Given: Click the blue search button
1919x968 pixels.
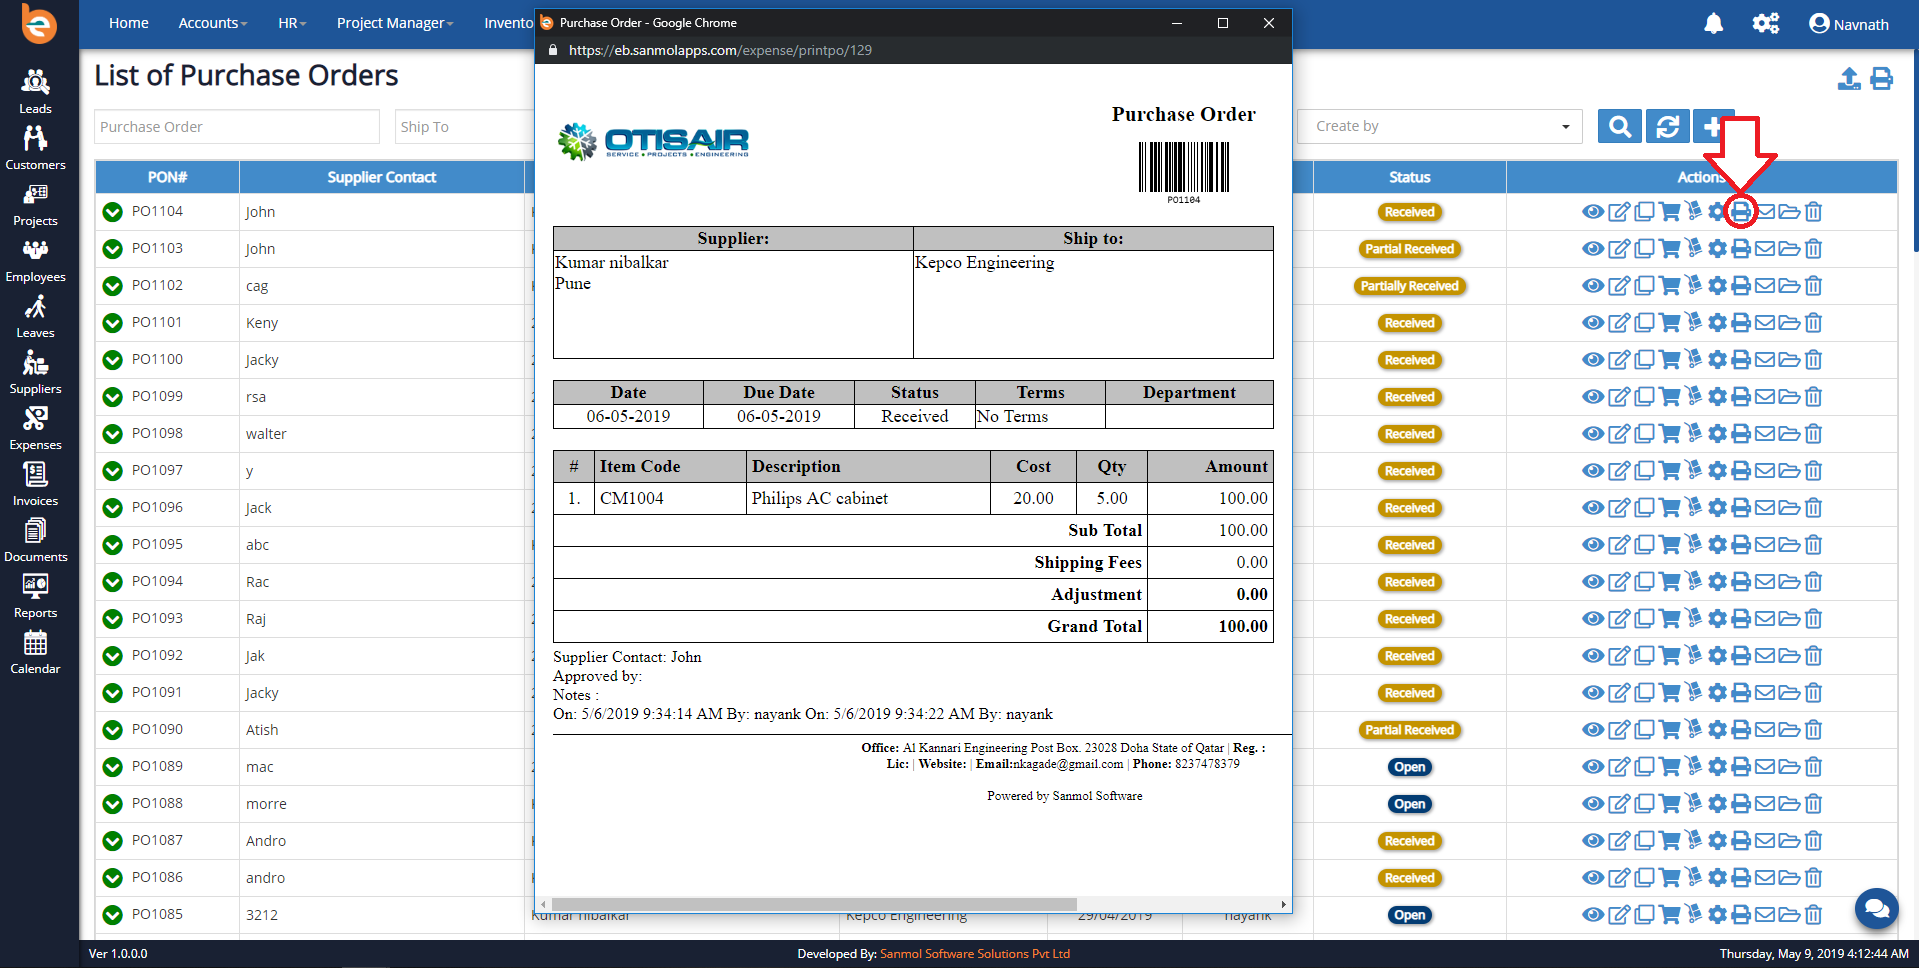Looking at the screenshot, I should (x=1620, y=126).
